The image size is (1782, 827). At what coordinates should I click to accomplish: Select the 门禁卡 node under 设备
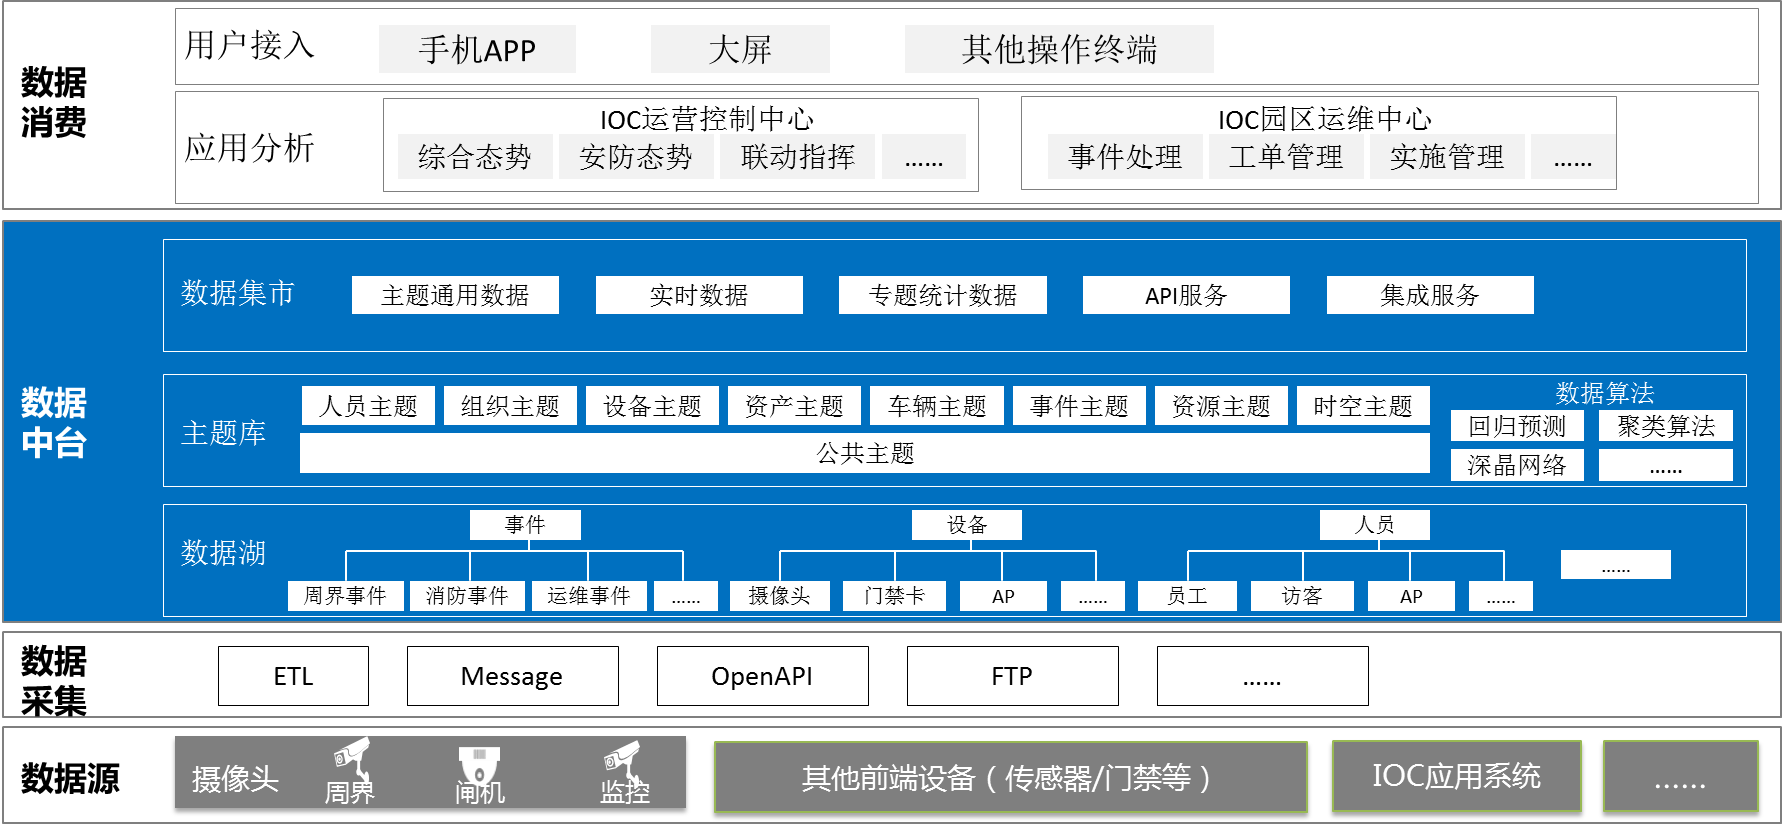tap(894, 596)
